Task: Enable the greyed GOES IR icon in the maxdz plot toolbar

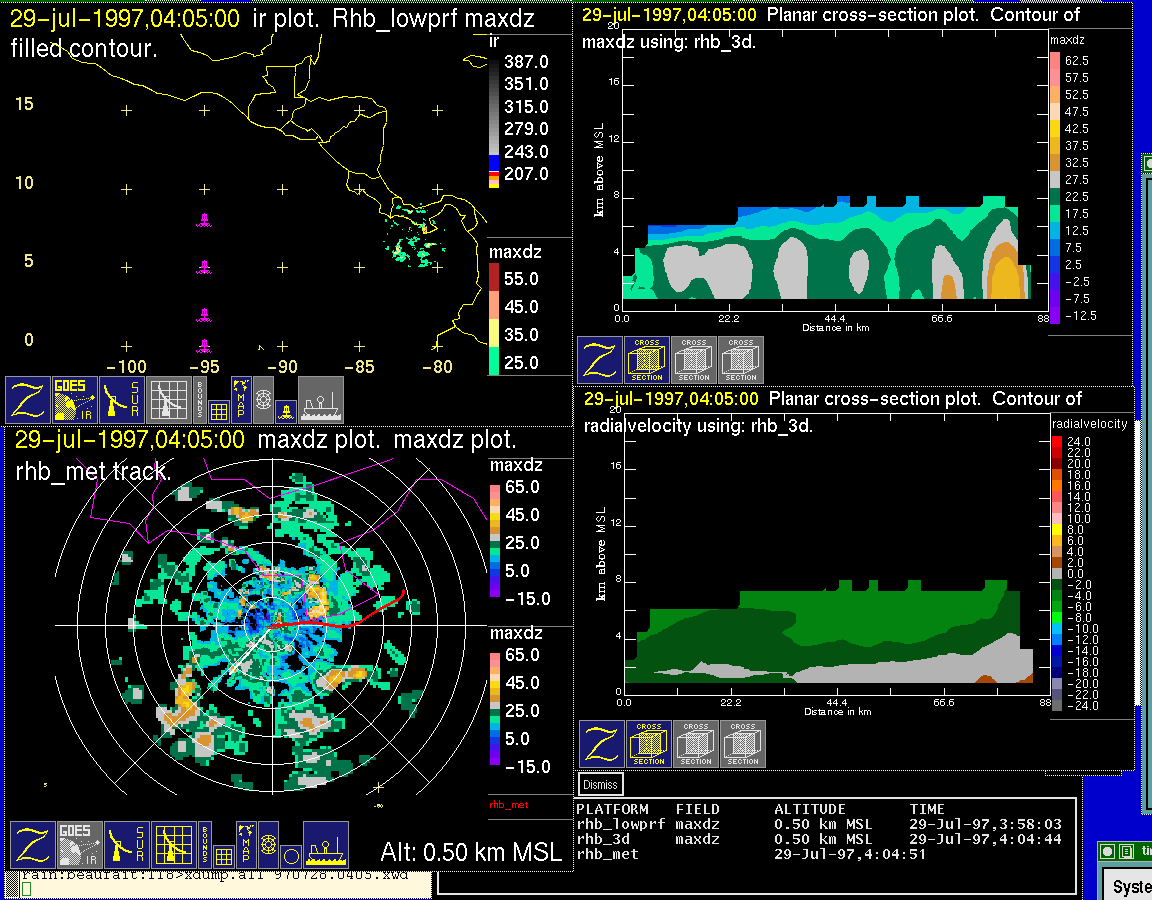Action: pyautogui.click(x=78, y=846)
